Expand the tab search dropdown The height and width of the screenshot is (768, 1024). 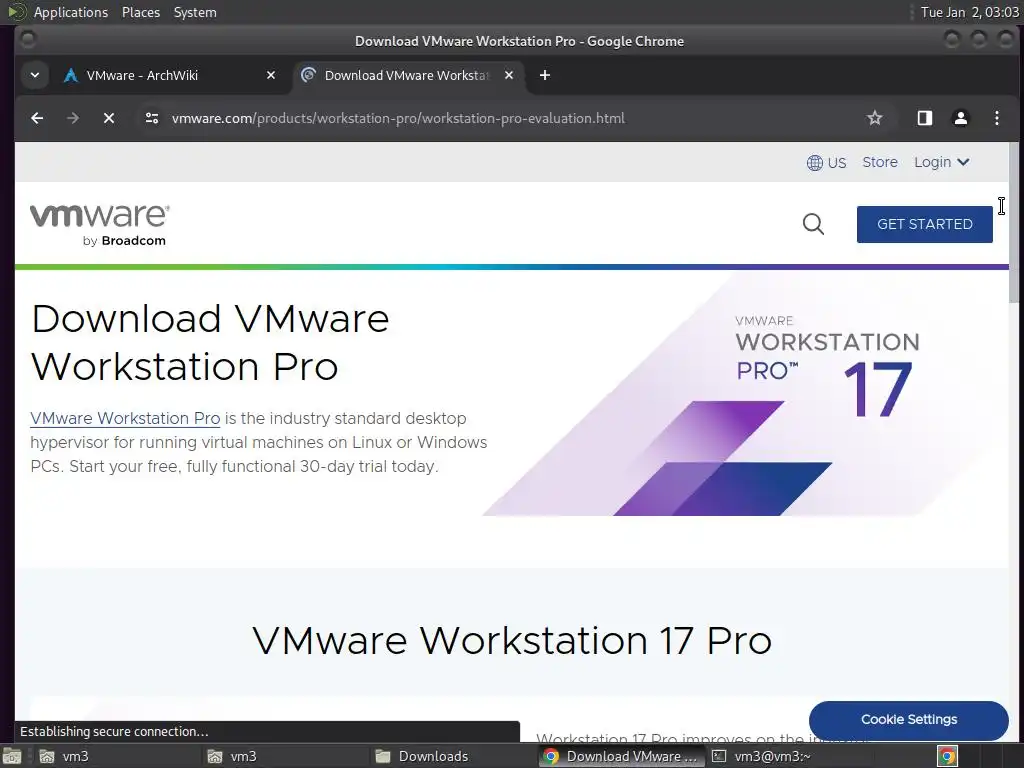(x=35, y=75)
